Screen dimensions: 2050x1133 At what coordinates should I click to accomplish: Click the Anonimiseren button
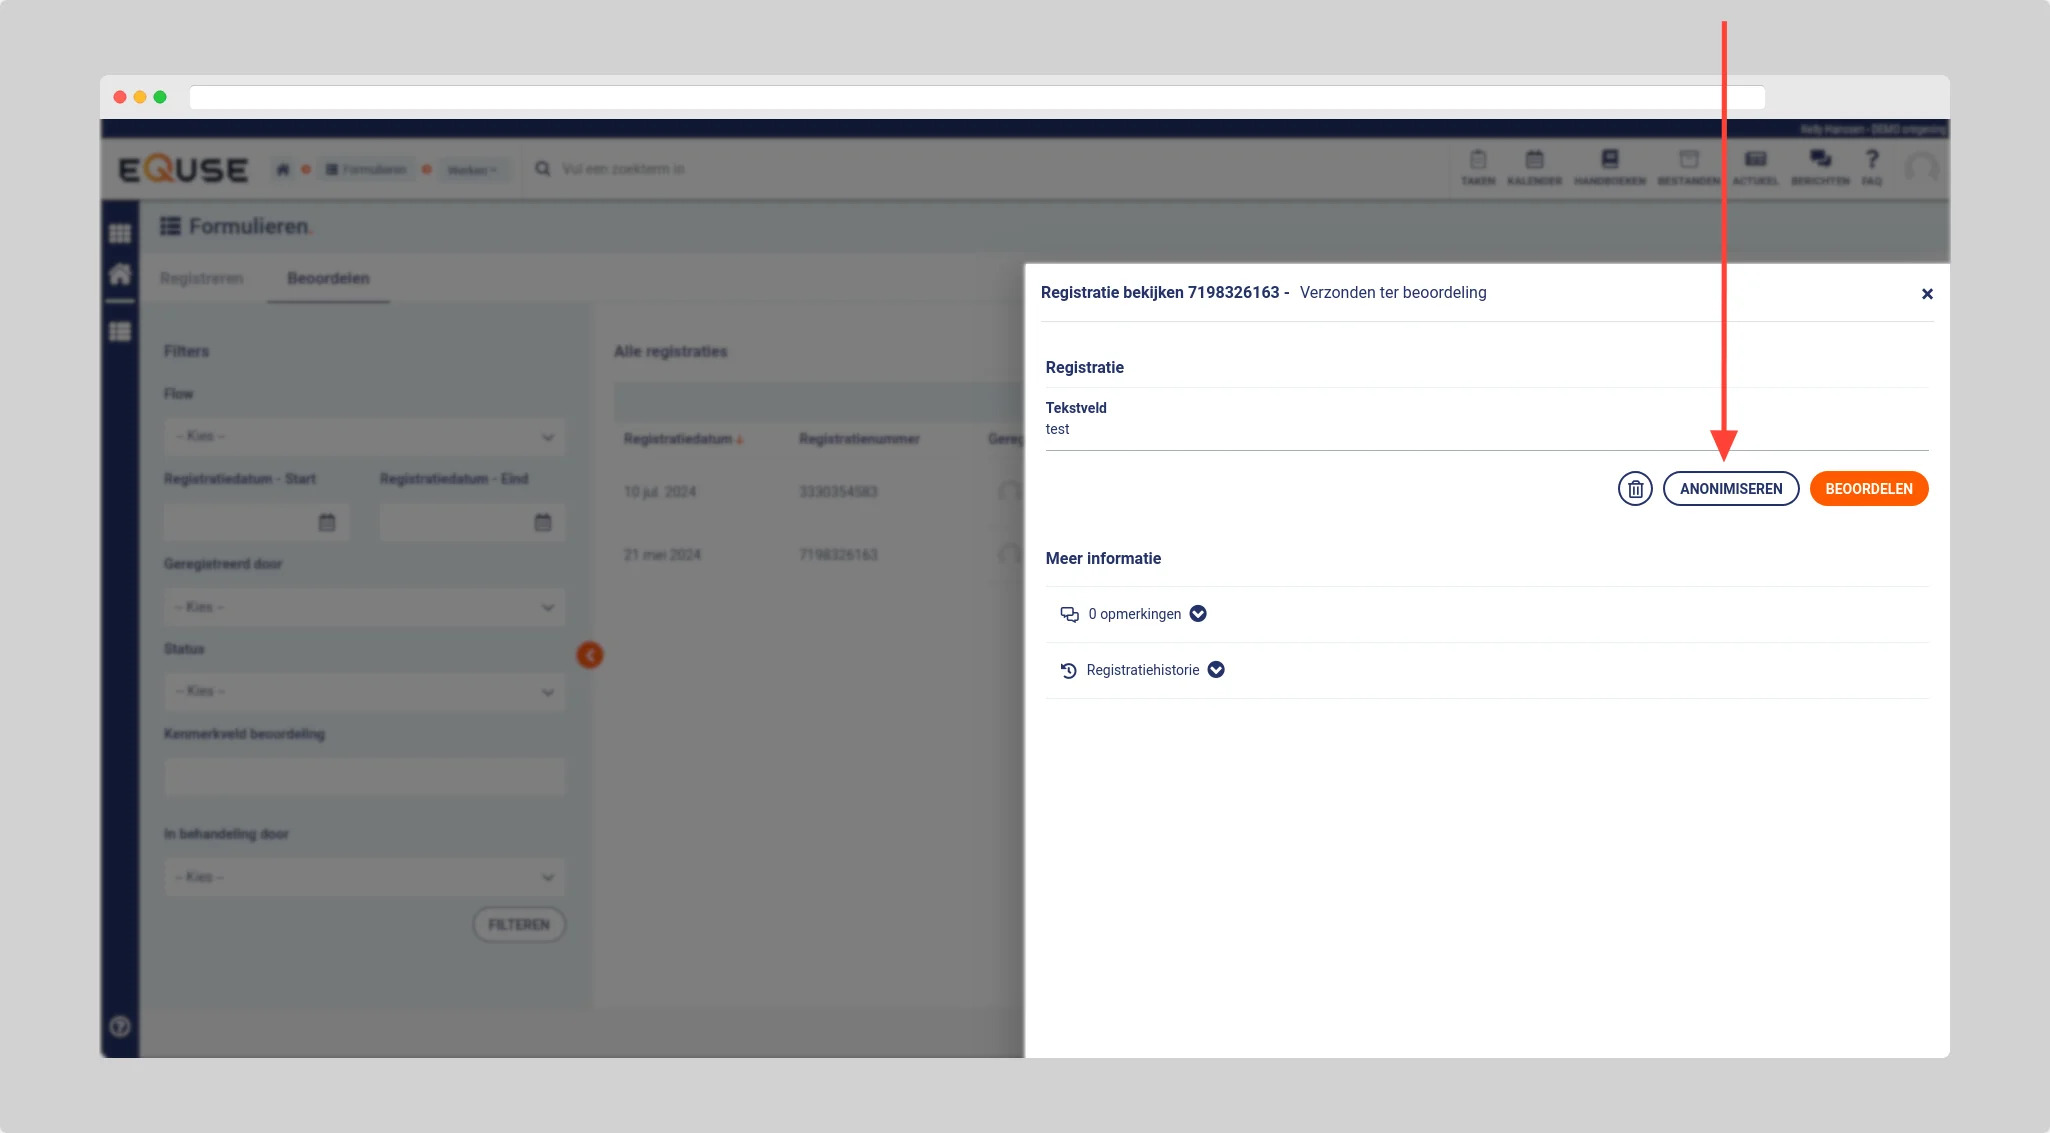[1731, 489]
